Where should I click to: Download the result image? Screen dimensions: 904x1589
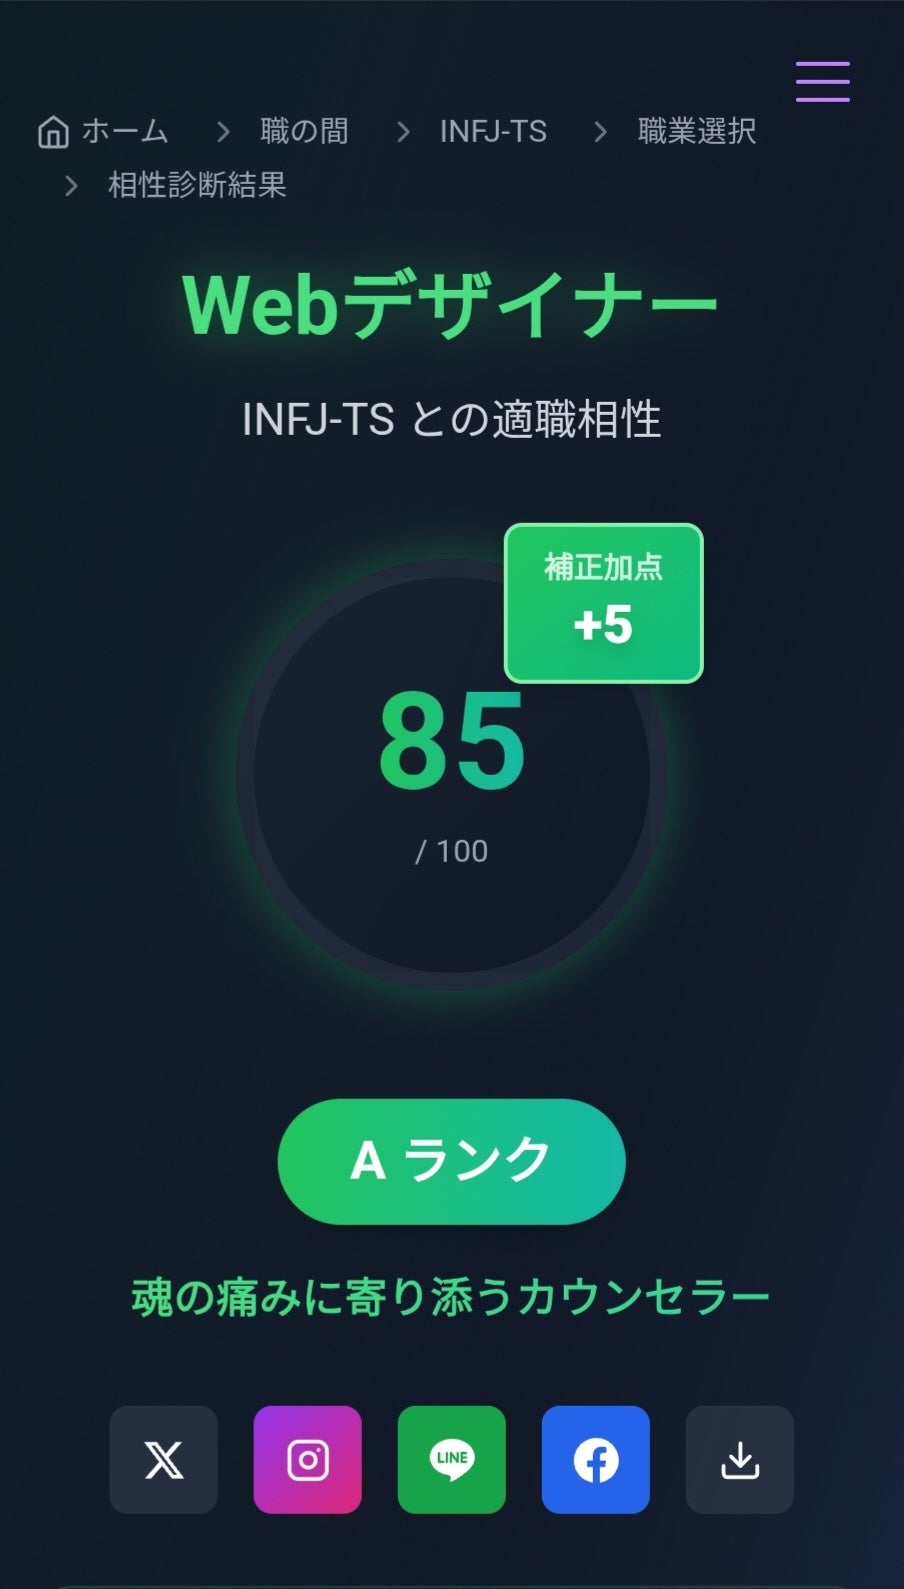739,1459
